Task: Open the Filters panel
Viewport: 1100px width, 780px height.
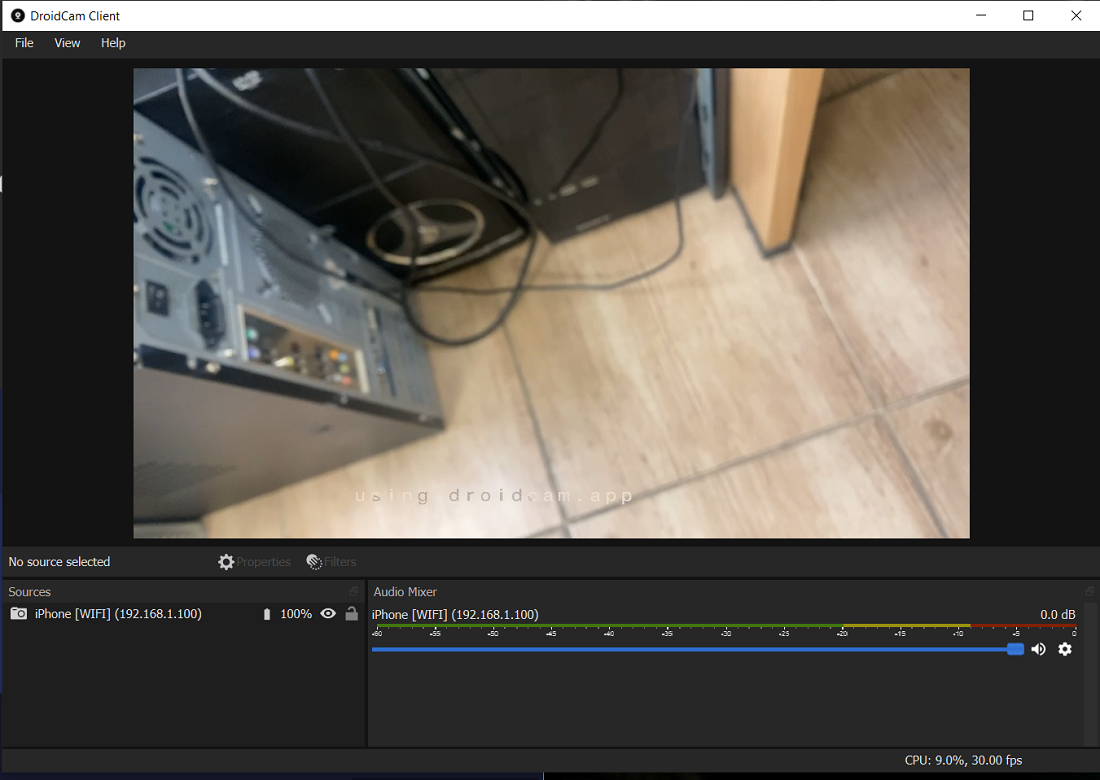Action: click(331, 561)
